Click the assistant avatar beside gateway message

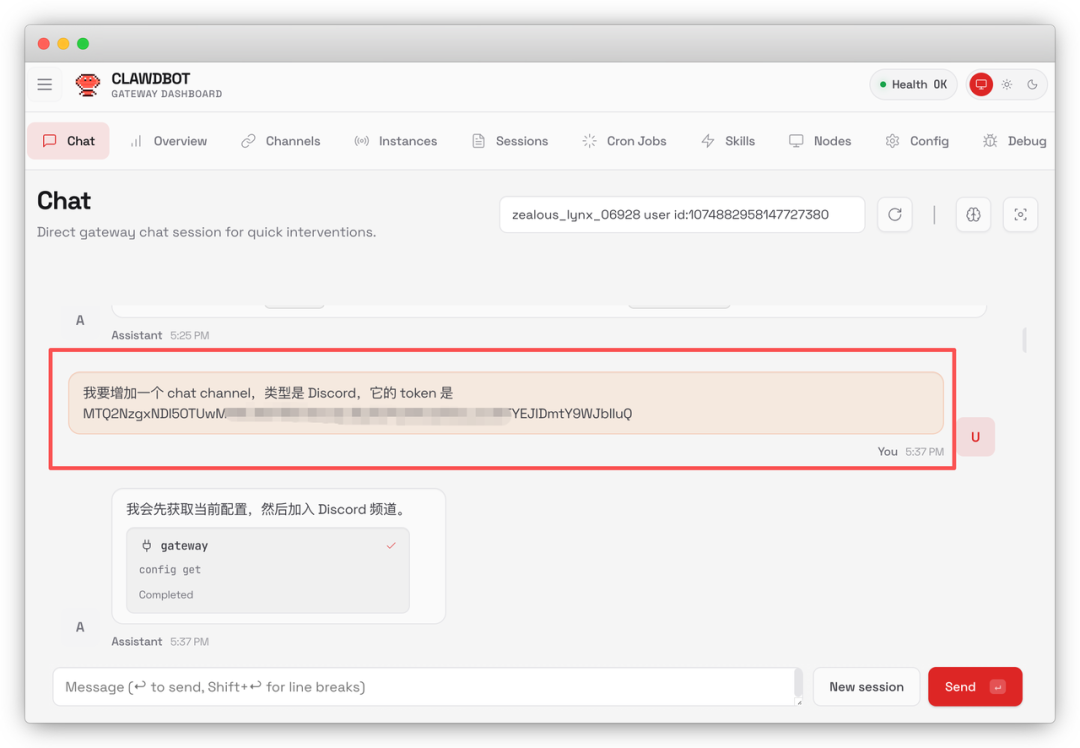point(80,627)
